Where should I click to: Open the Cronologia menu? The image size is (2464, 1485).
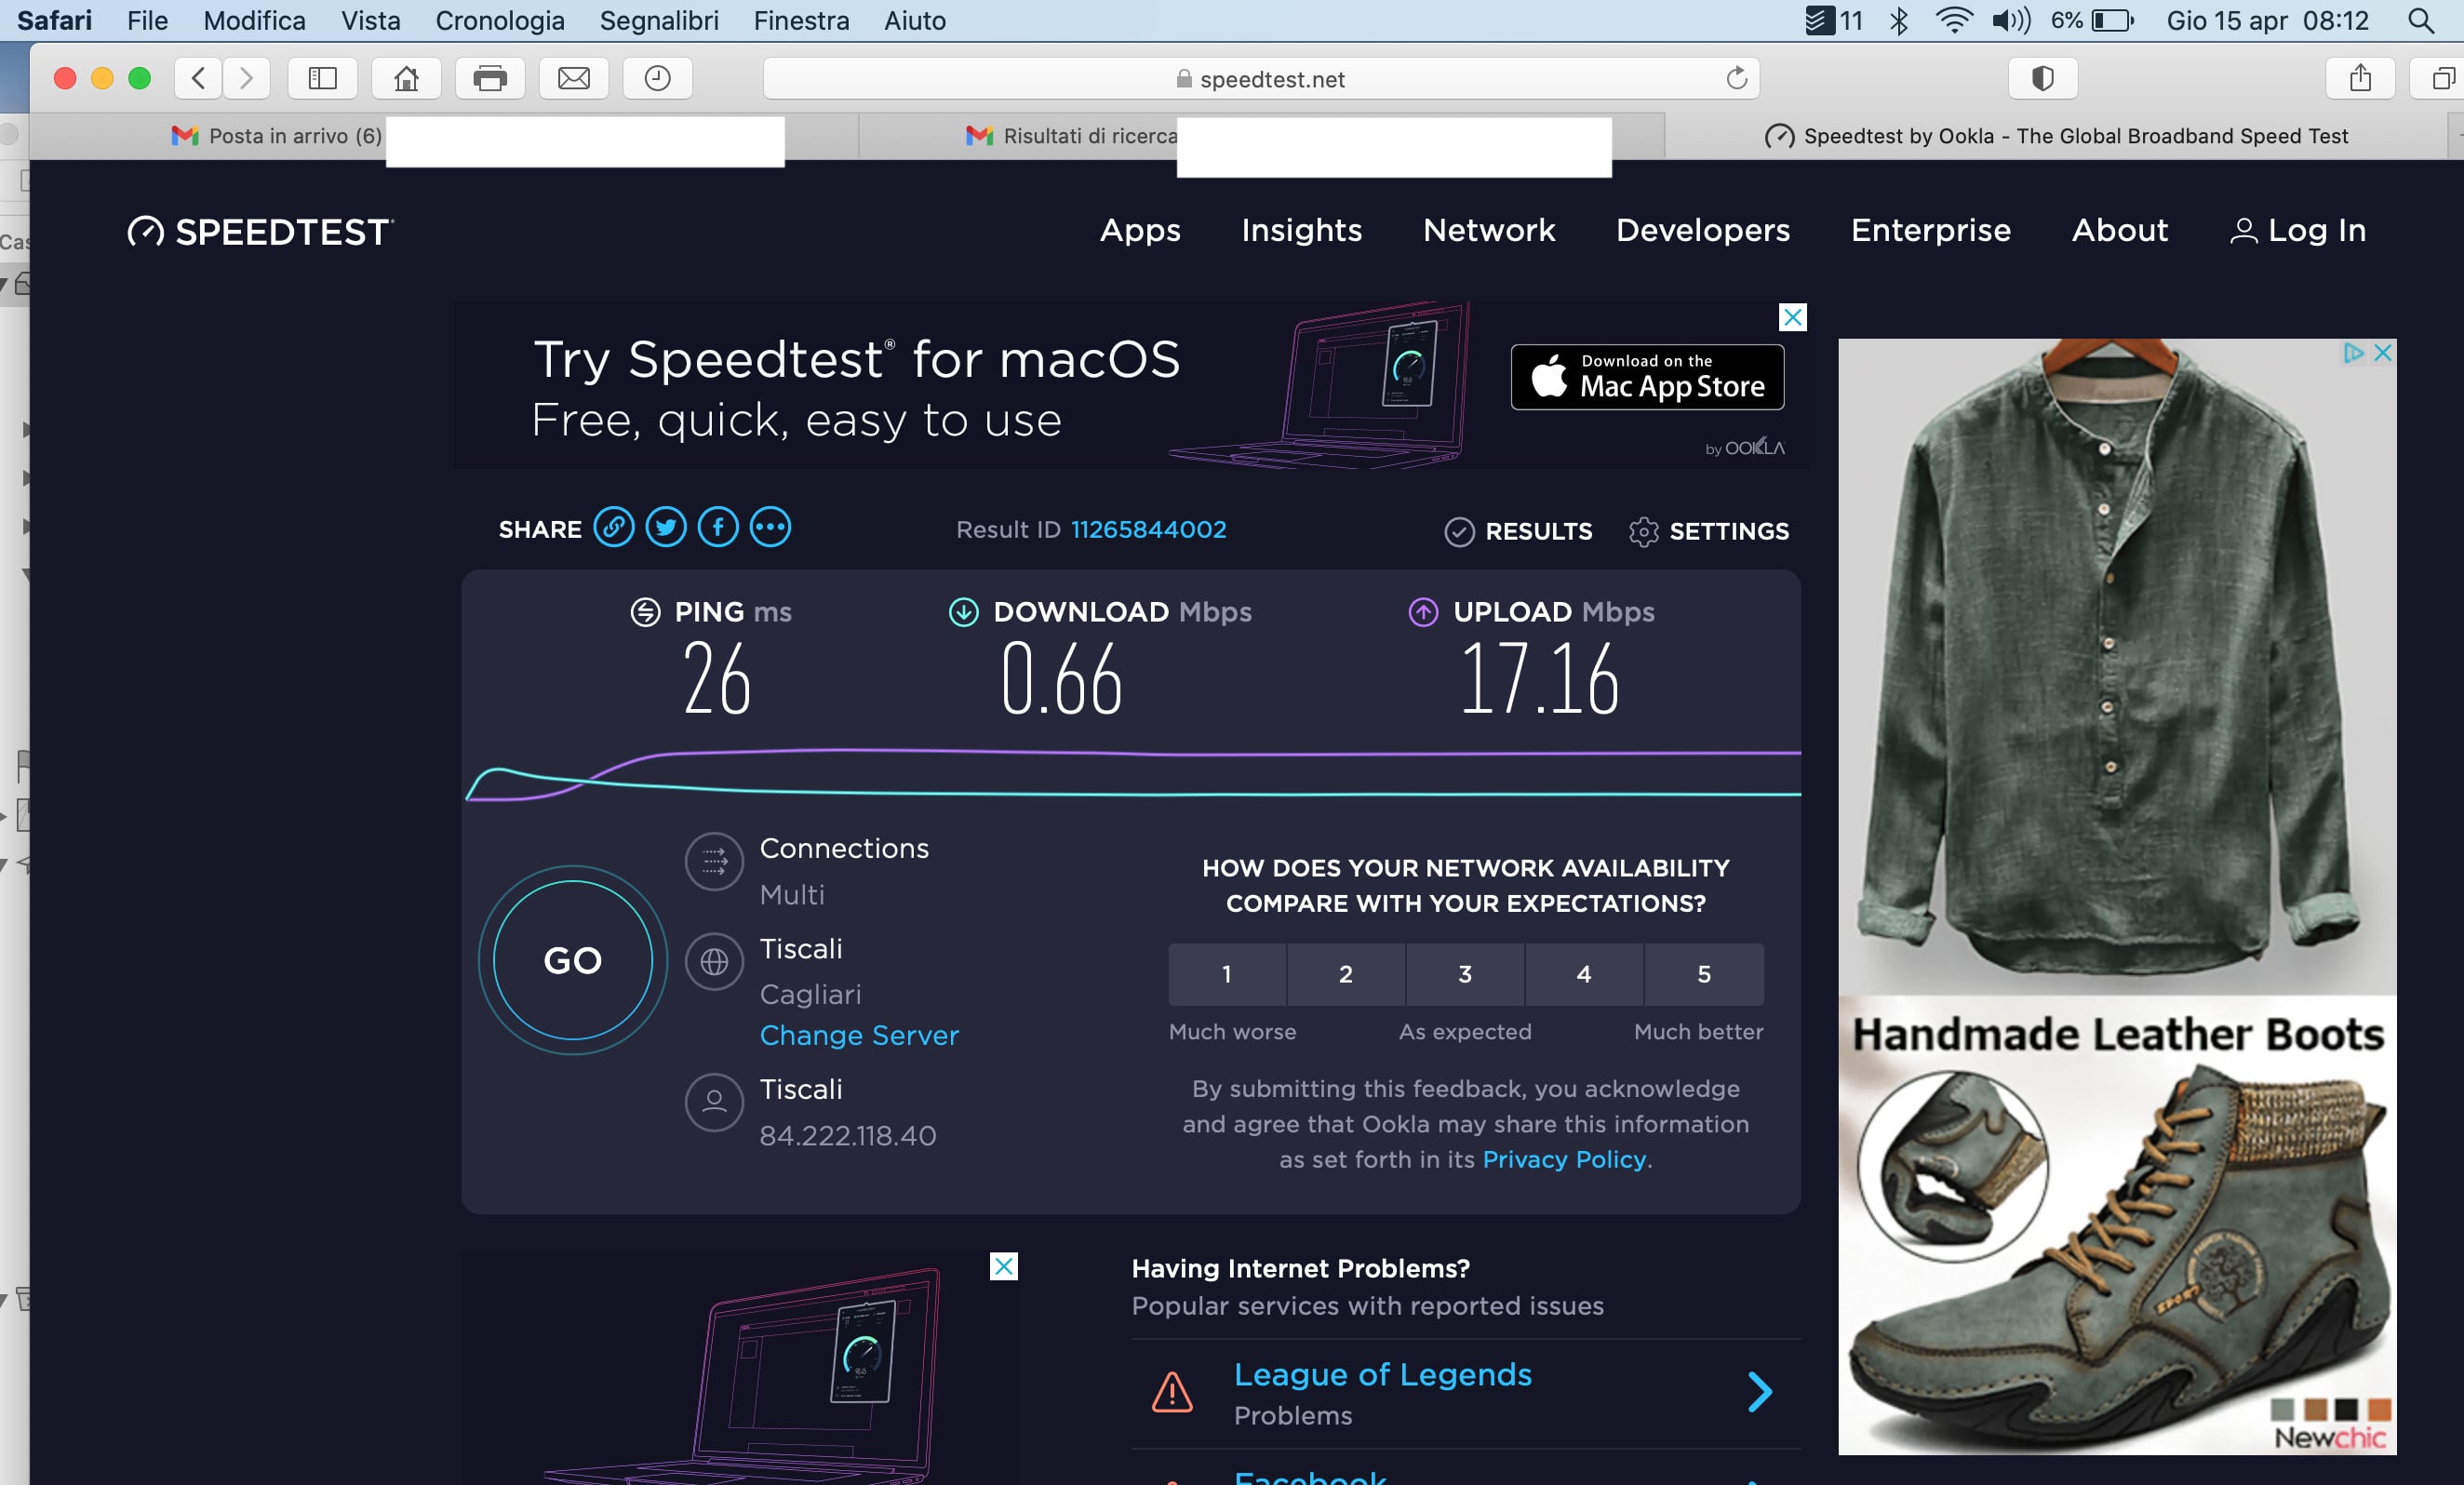[500, 21]
